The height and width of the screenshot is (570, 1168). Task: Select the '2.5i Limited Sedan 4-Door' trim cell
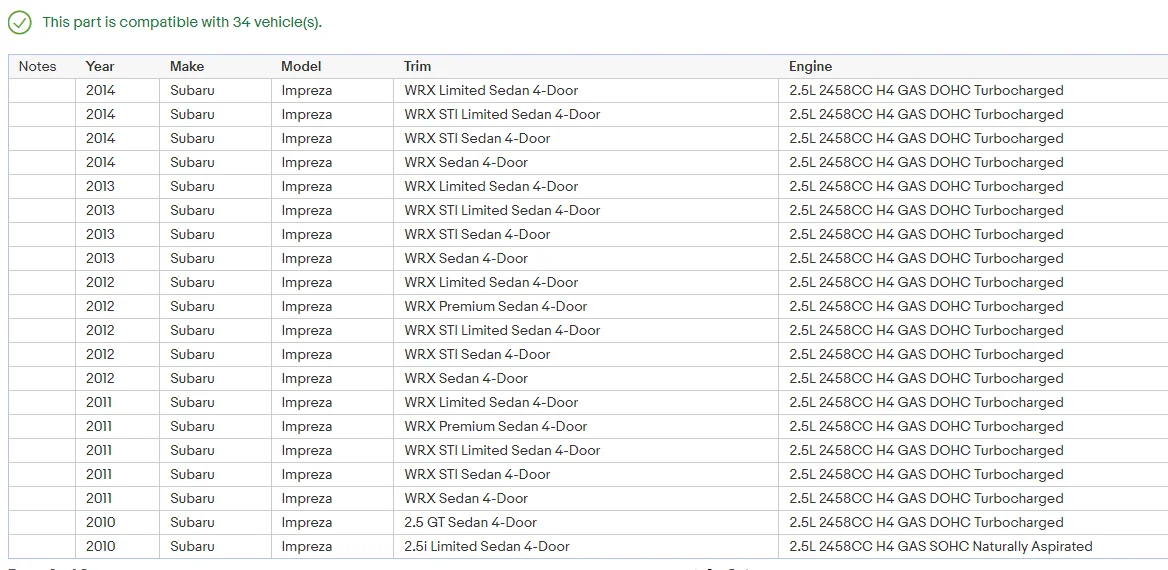click(x=586, y=546)
